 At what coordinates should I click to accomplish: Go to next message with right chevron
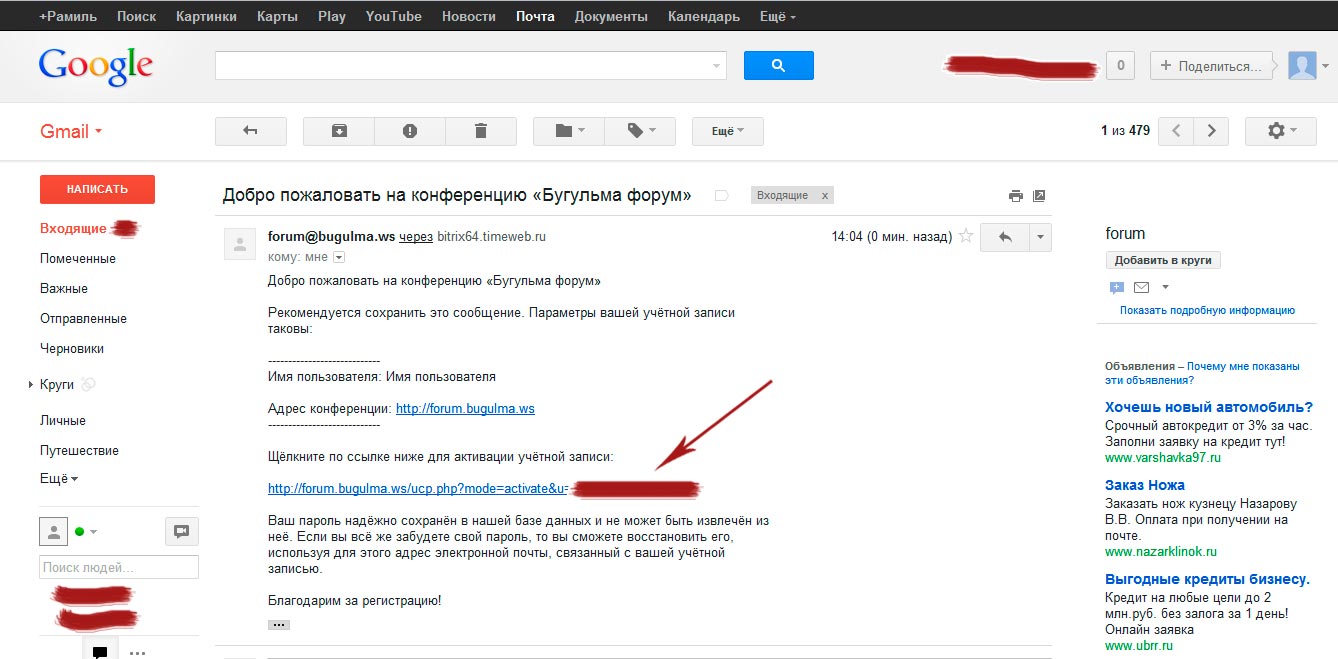1212,131
